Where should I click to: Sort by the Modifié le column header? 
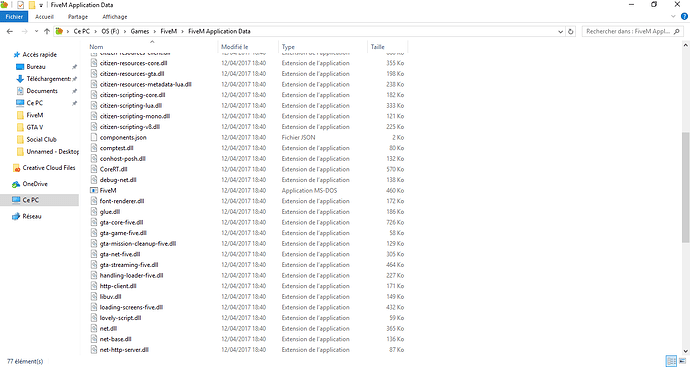click(x=235, y=47)
